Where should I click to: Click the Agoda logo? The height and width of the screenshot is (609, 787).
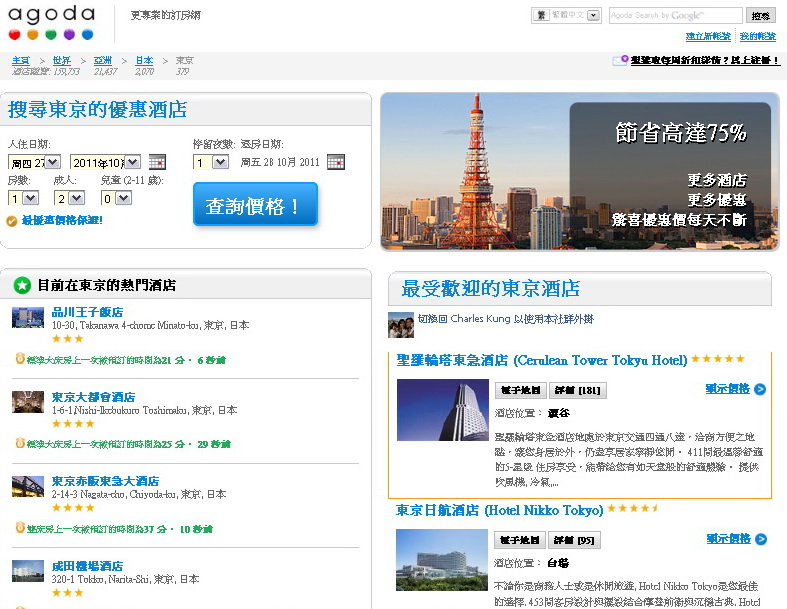click(x=51, y=23)
